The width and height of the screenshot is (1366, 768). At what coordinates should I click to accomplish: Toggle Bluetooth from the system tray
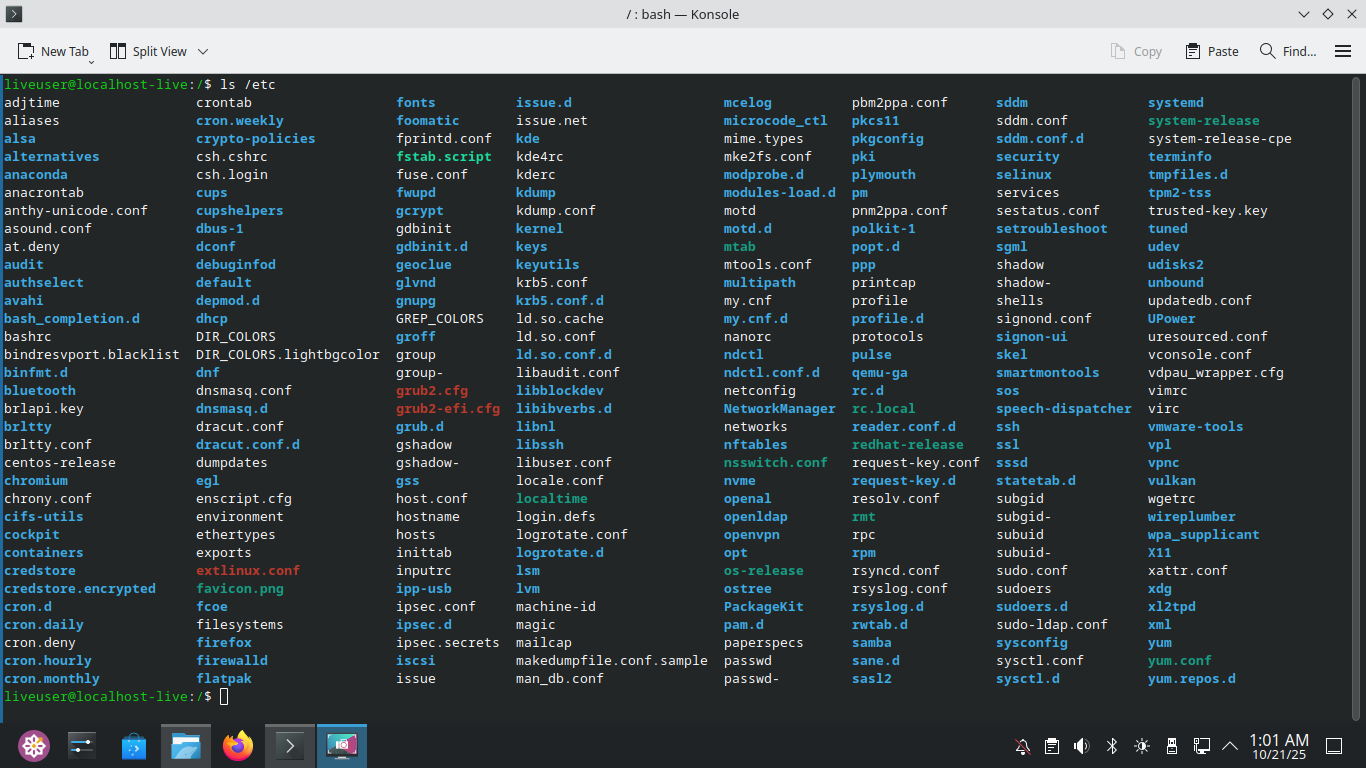click(1111, 746)
